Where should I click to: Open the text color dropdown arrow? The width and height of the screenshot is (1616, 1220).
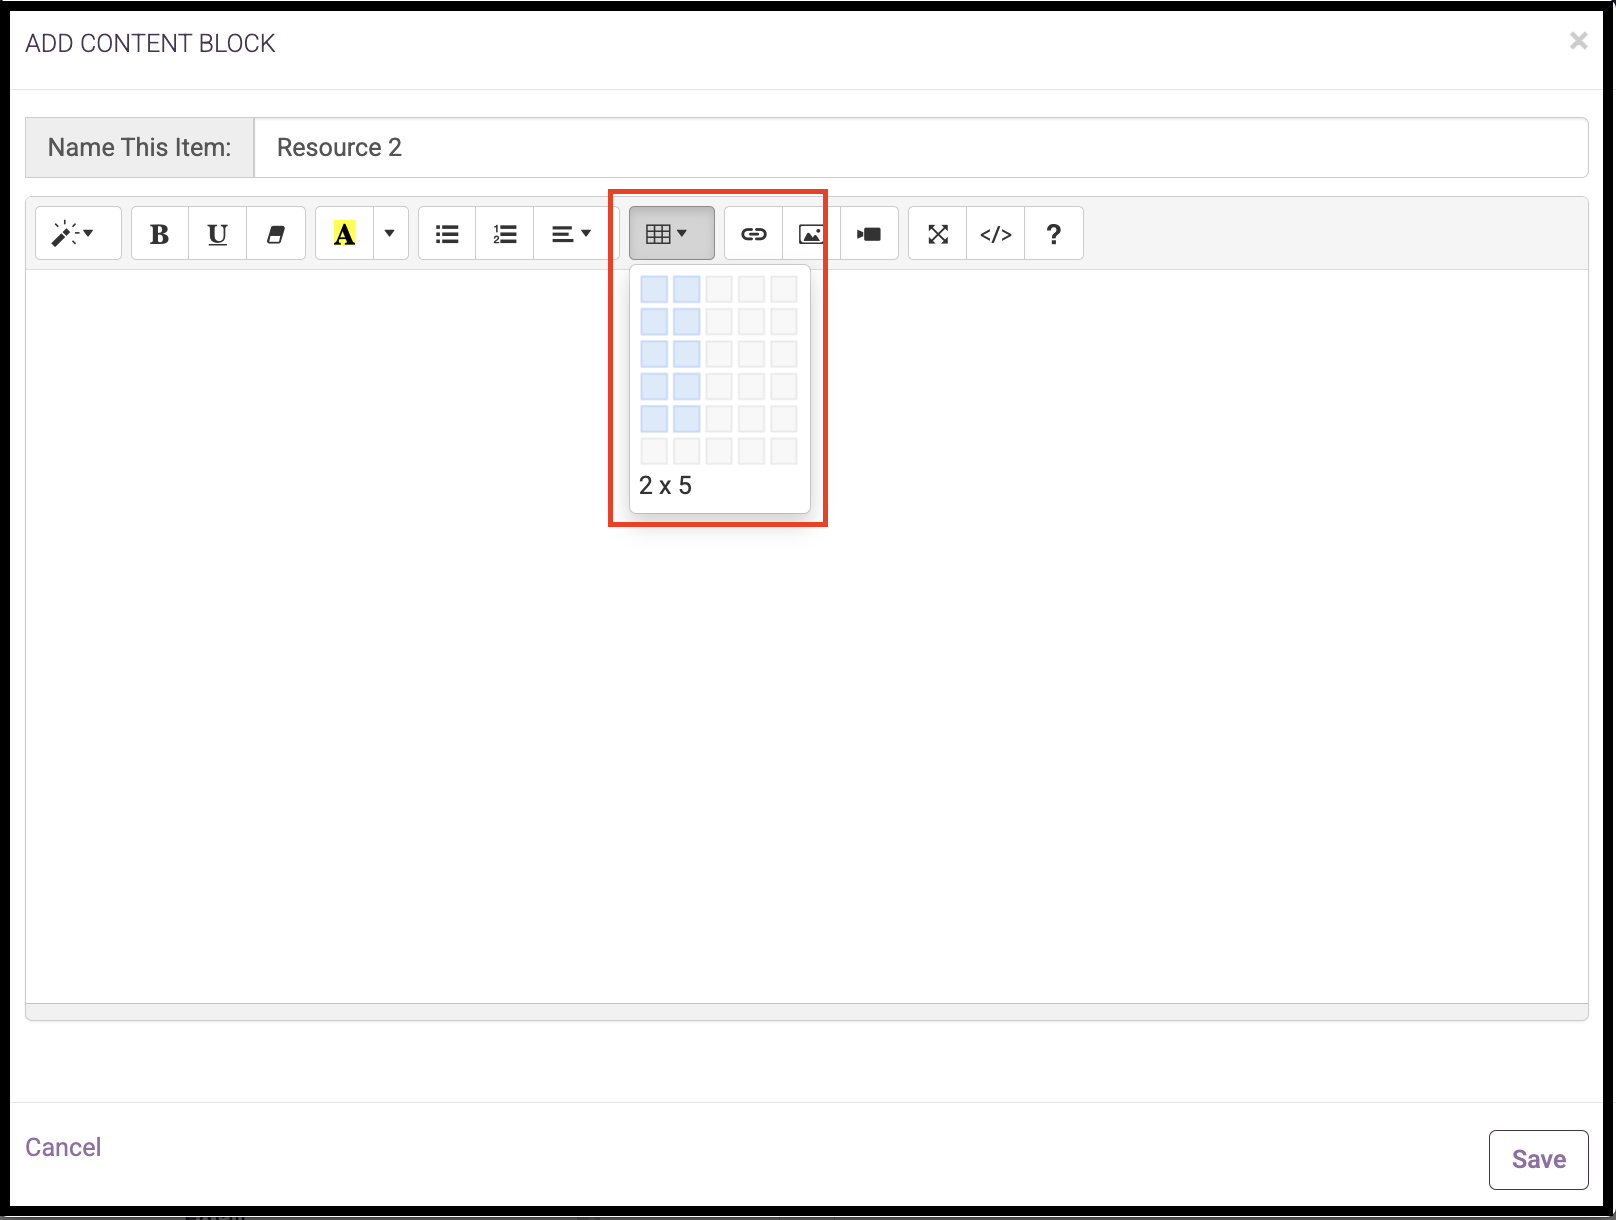[390, 233]
